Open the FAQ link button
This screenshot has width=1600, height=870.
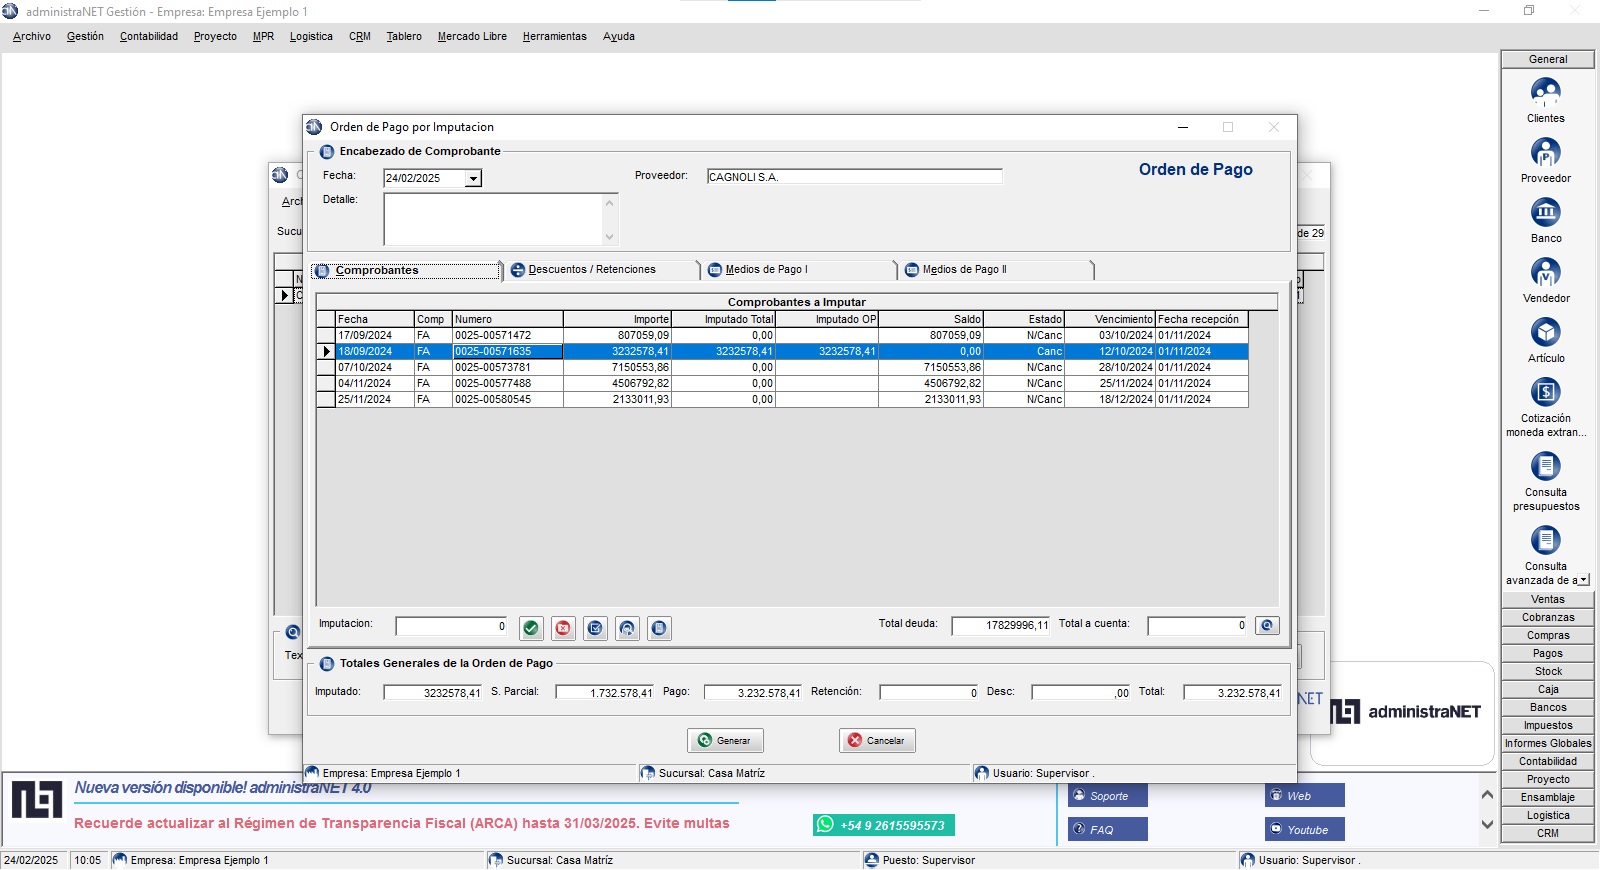(x=1108, y=829)
